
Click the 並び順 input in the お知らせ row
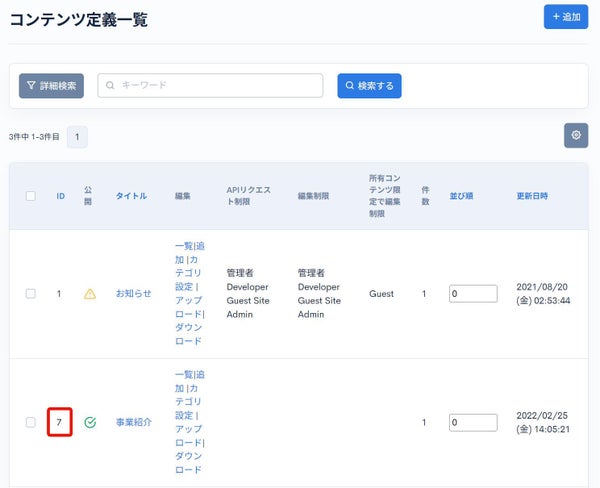(x=473, y=294)
